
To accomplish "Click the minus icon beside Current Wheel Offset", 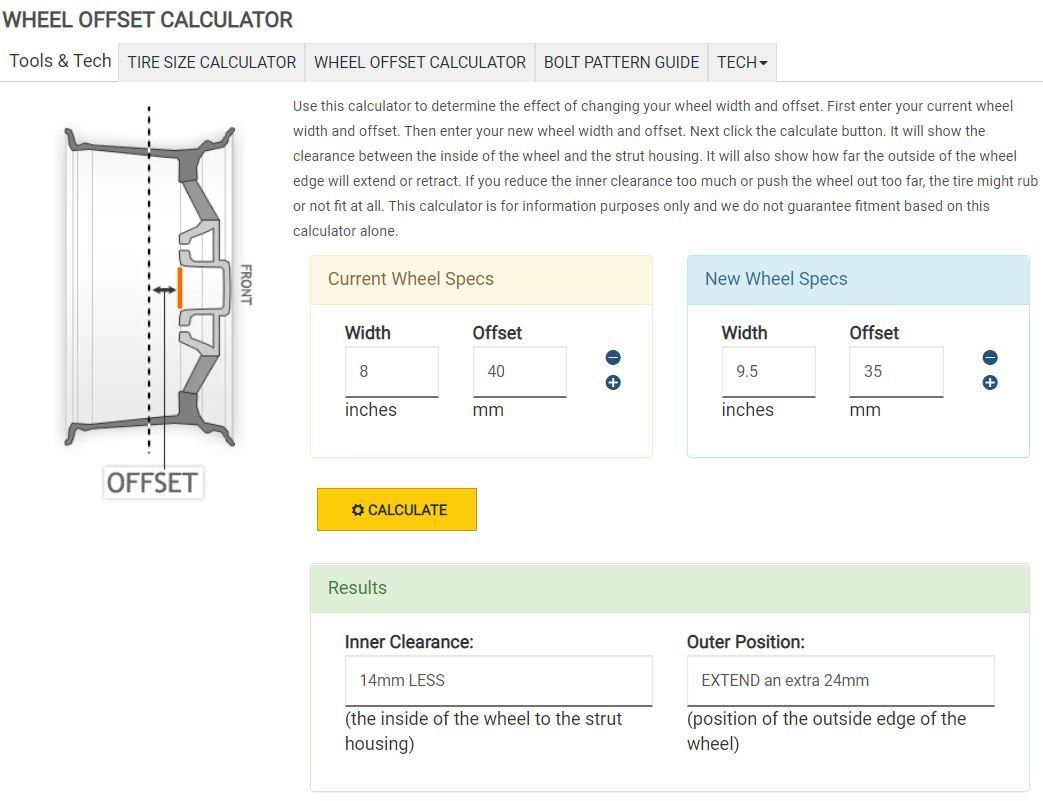I will pos(612,357).
